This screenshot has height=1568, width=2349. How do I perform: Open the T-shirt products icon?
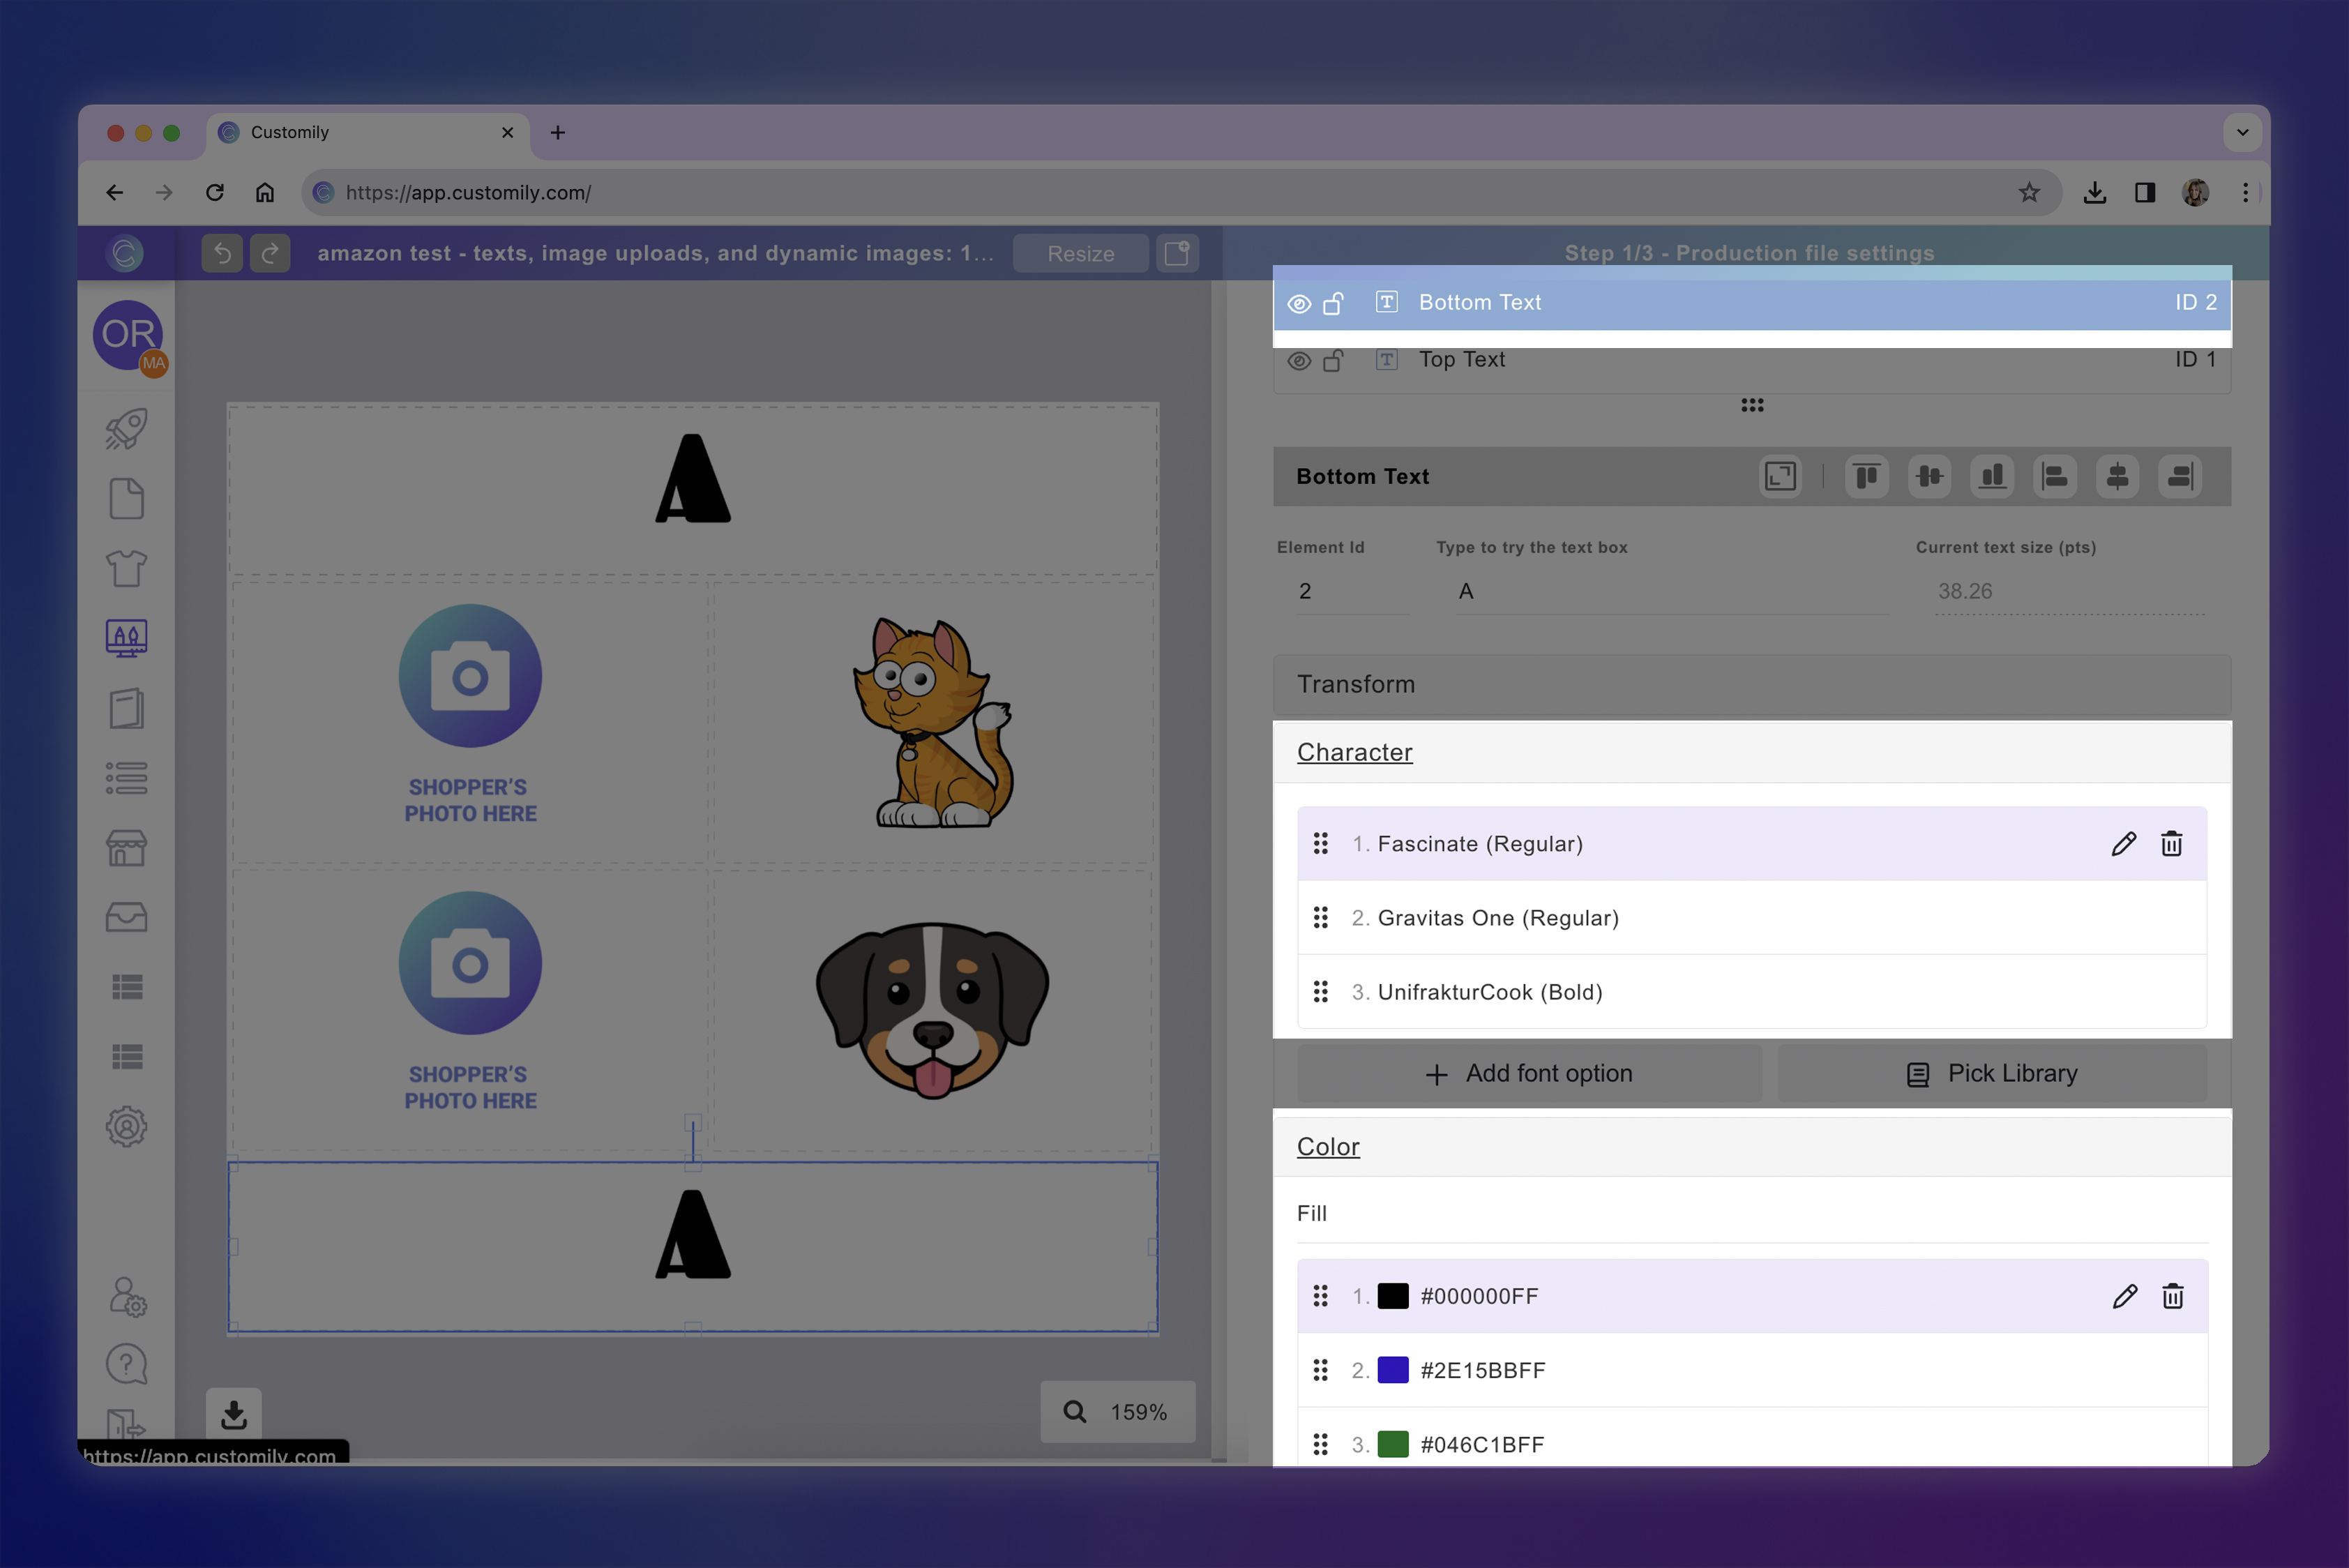coord(126,568)
